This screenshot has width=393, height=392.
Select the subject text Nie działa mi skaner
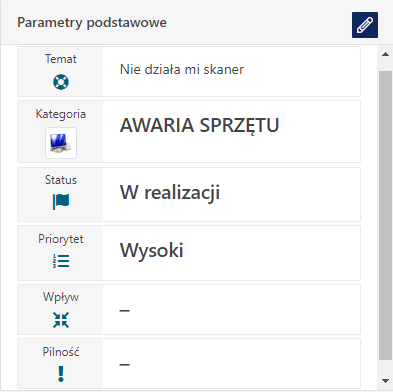(182, 69)
